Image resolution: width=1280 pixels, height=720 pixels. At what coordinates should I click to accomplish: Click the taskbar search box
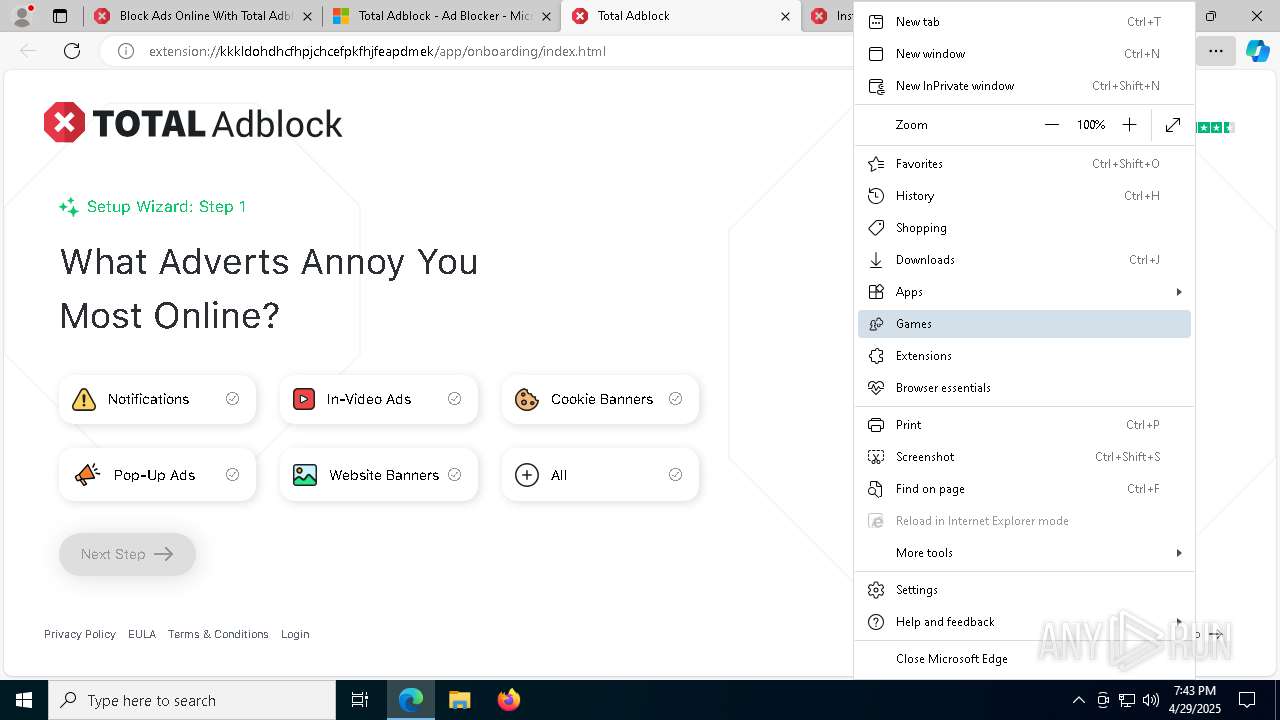tap(192, 700)
